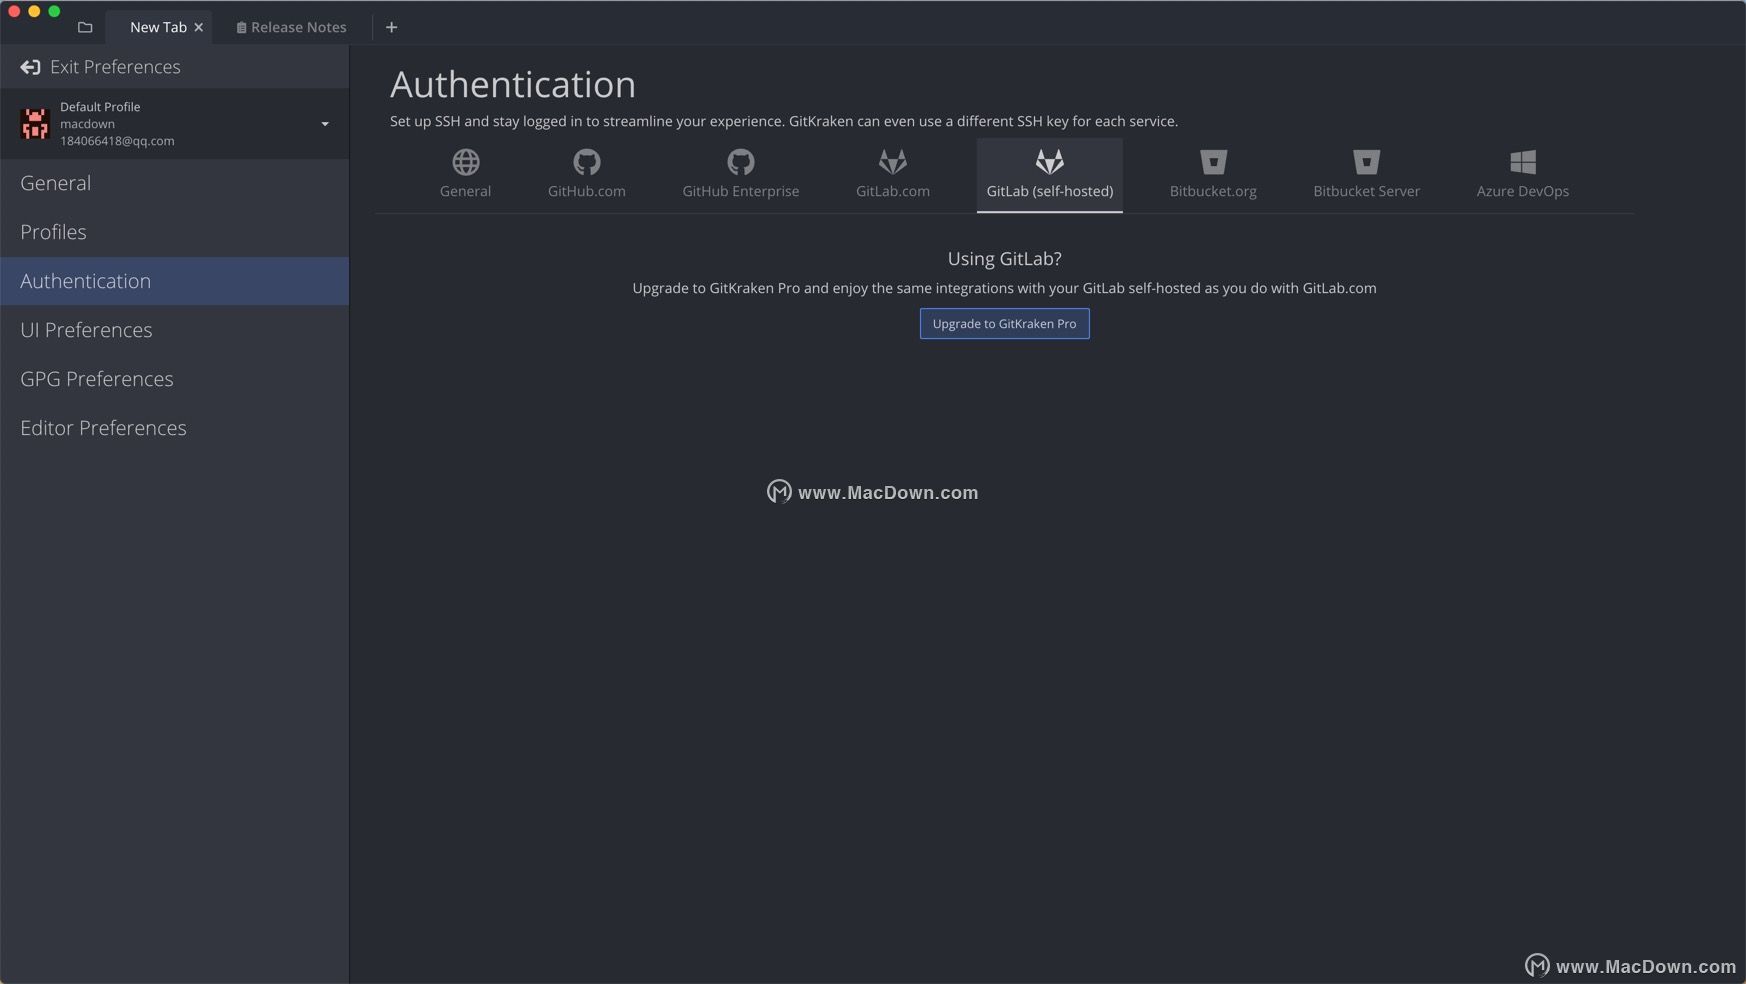Select the Bitbucket.org tab label
The height and width of the screenshot is (984, 1746).
(1213, 191)
